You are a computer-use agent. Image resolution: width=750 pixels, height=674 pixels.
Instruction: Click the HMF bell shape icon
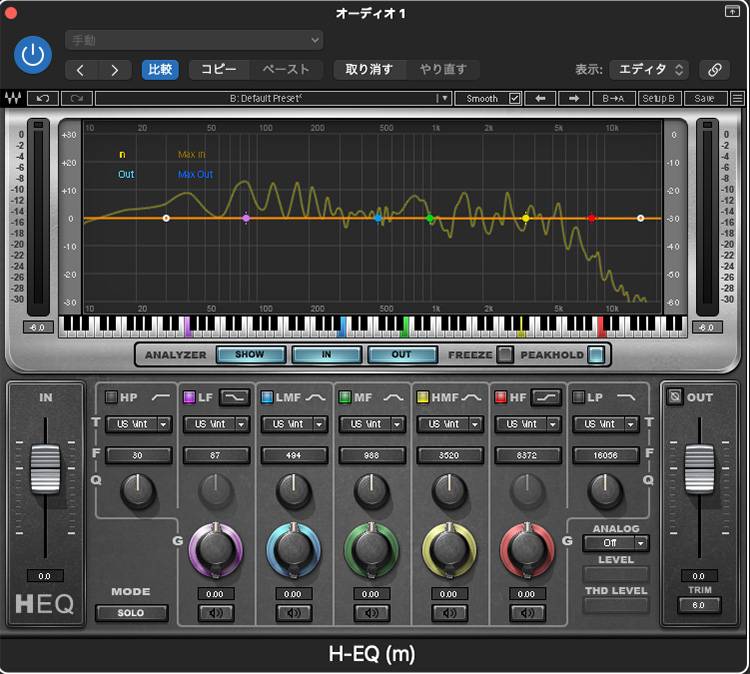[x=471, y=397]
